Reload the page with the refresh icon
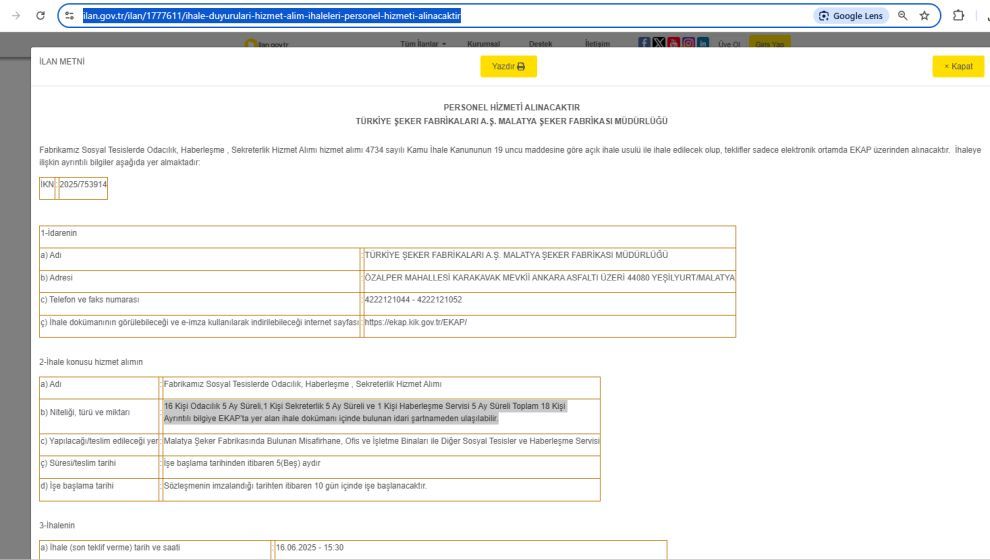The width and height of the screenshot is (990, 560). click(40, 16)
